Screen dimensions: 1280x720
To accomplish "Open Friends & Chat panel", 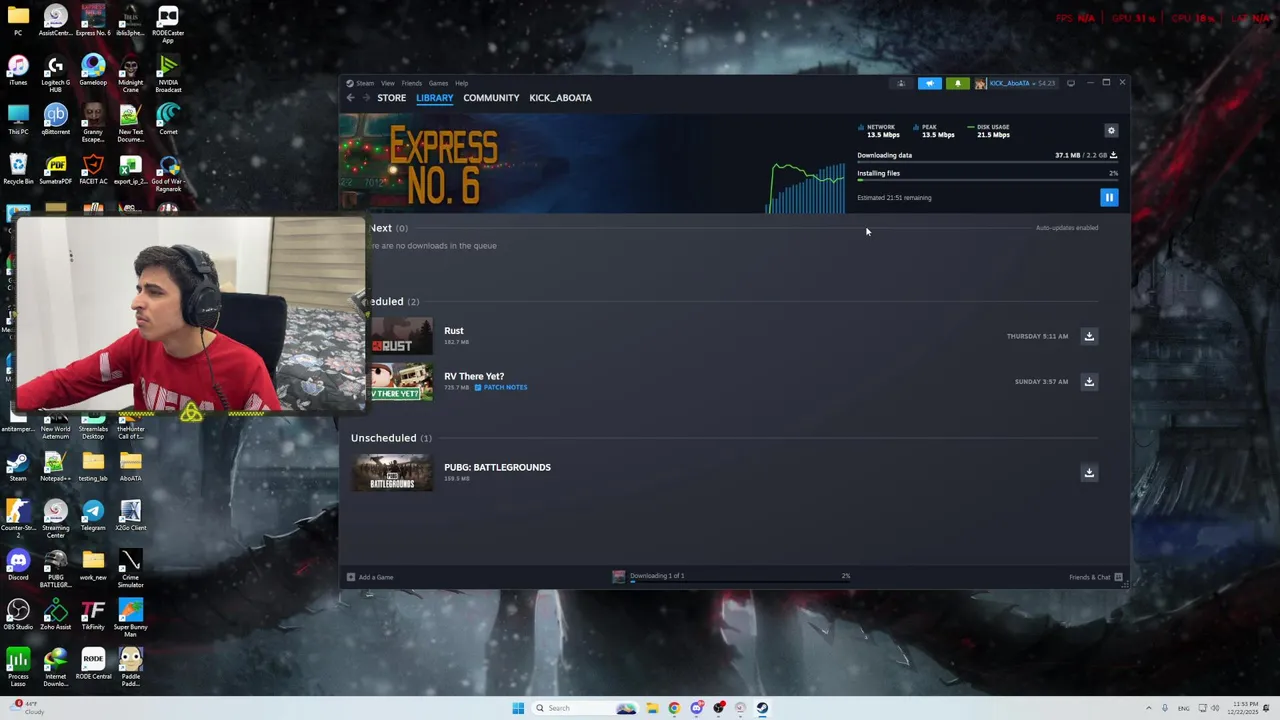I will 1095,577.
